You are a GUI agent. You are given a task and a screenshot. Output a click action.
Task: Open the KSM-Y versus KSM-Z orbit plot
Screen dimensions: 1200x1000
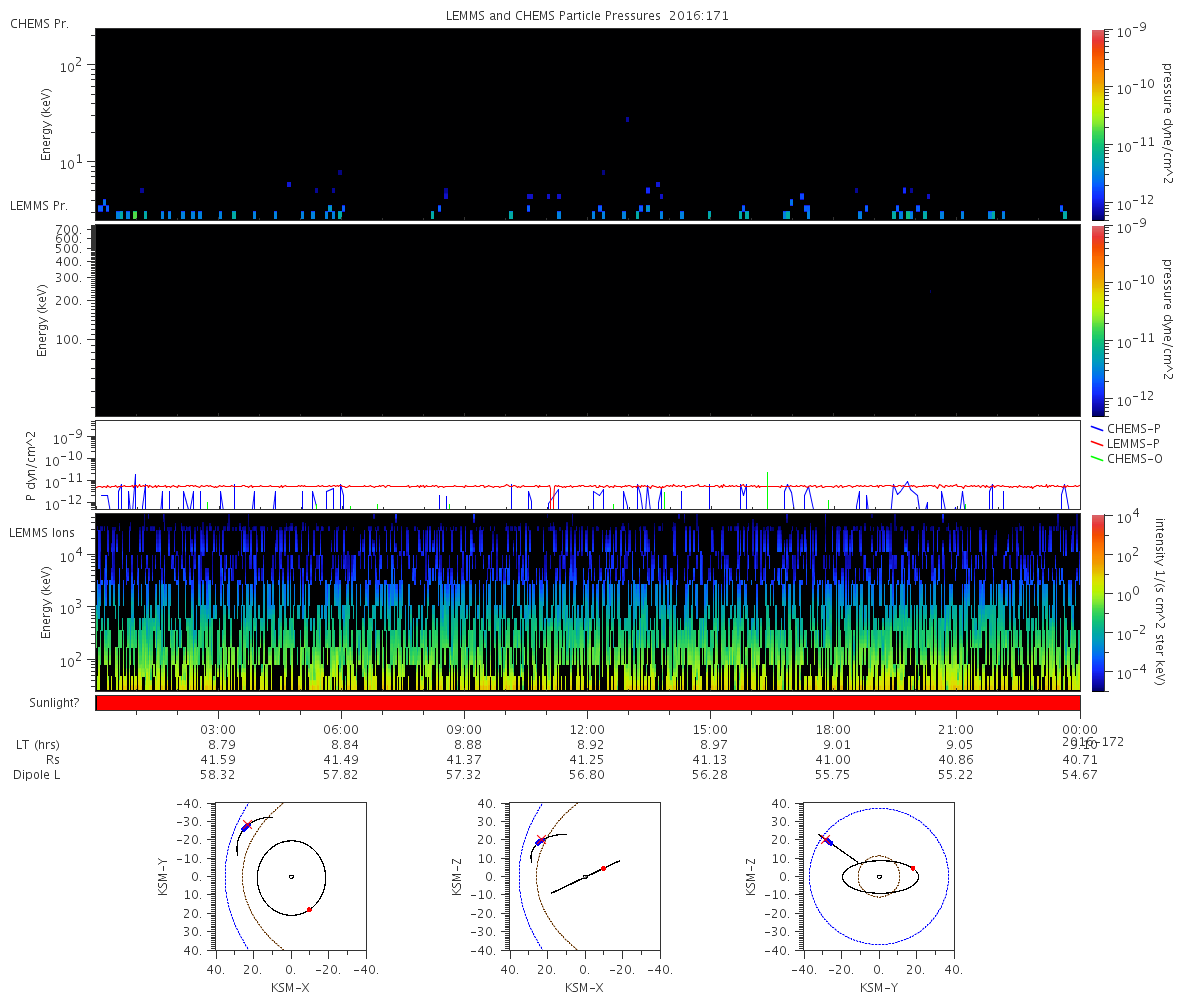878,876
